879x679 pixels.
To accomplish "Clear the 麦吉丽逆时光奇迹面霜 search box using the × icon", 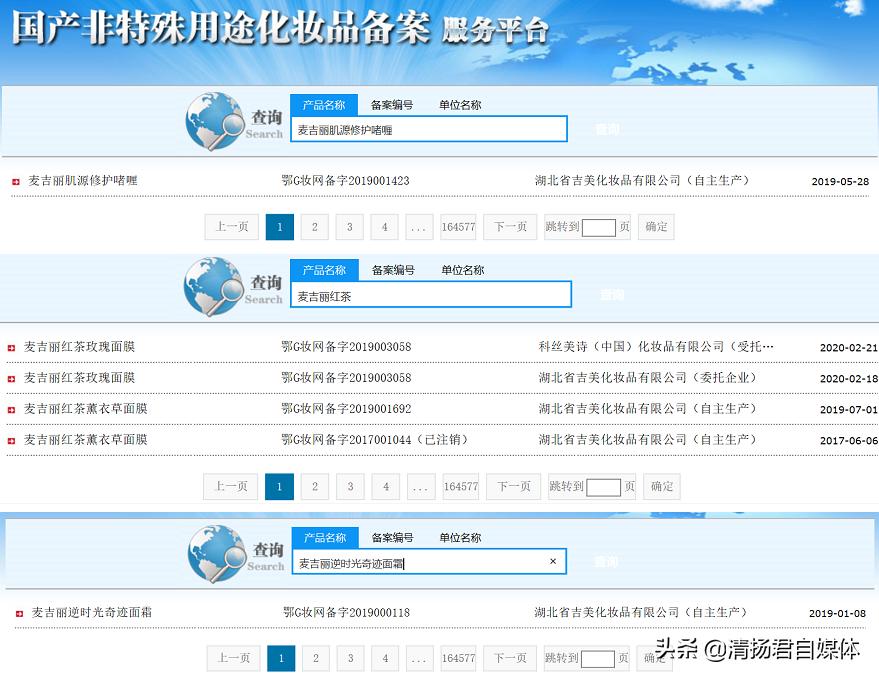I will (553, 562).
